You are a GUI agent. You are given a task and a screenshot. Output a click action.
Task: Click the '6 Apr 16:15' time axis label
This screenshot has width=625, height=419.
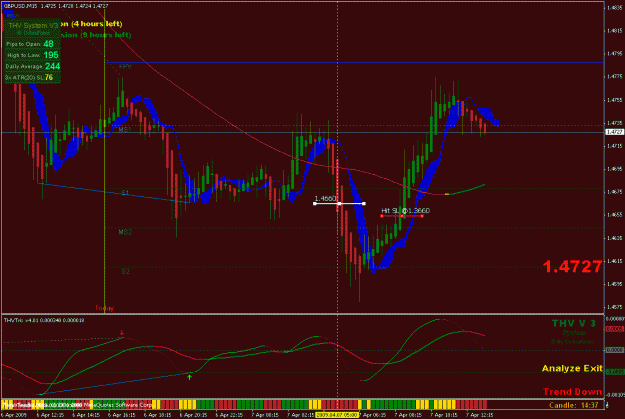pyautogui.click(x=122, y=415)
